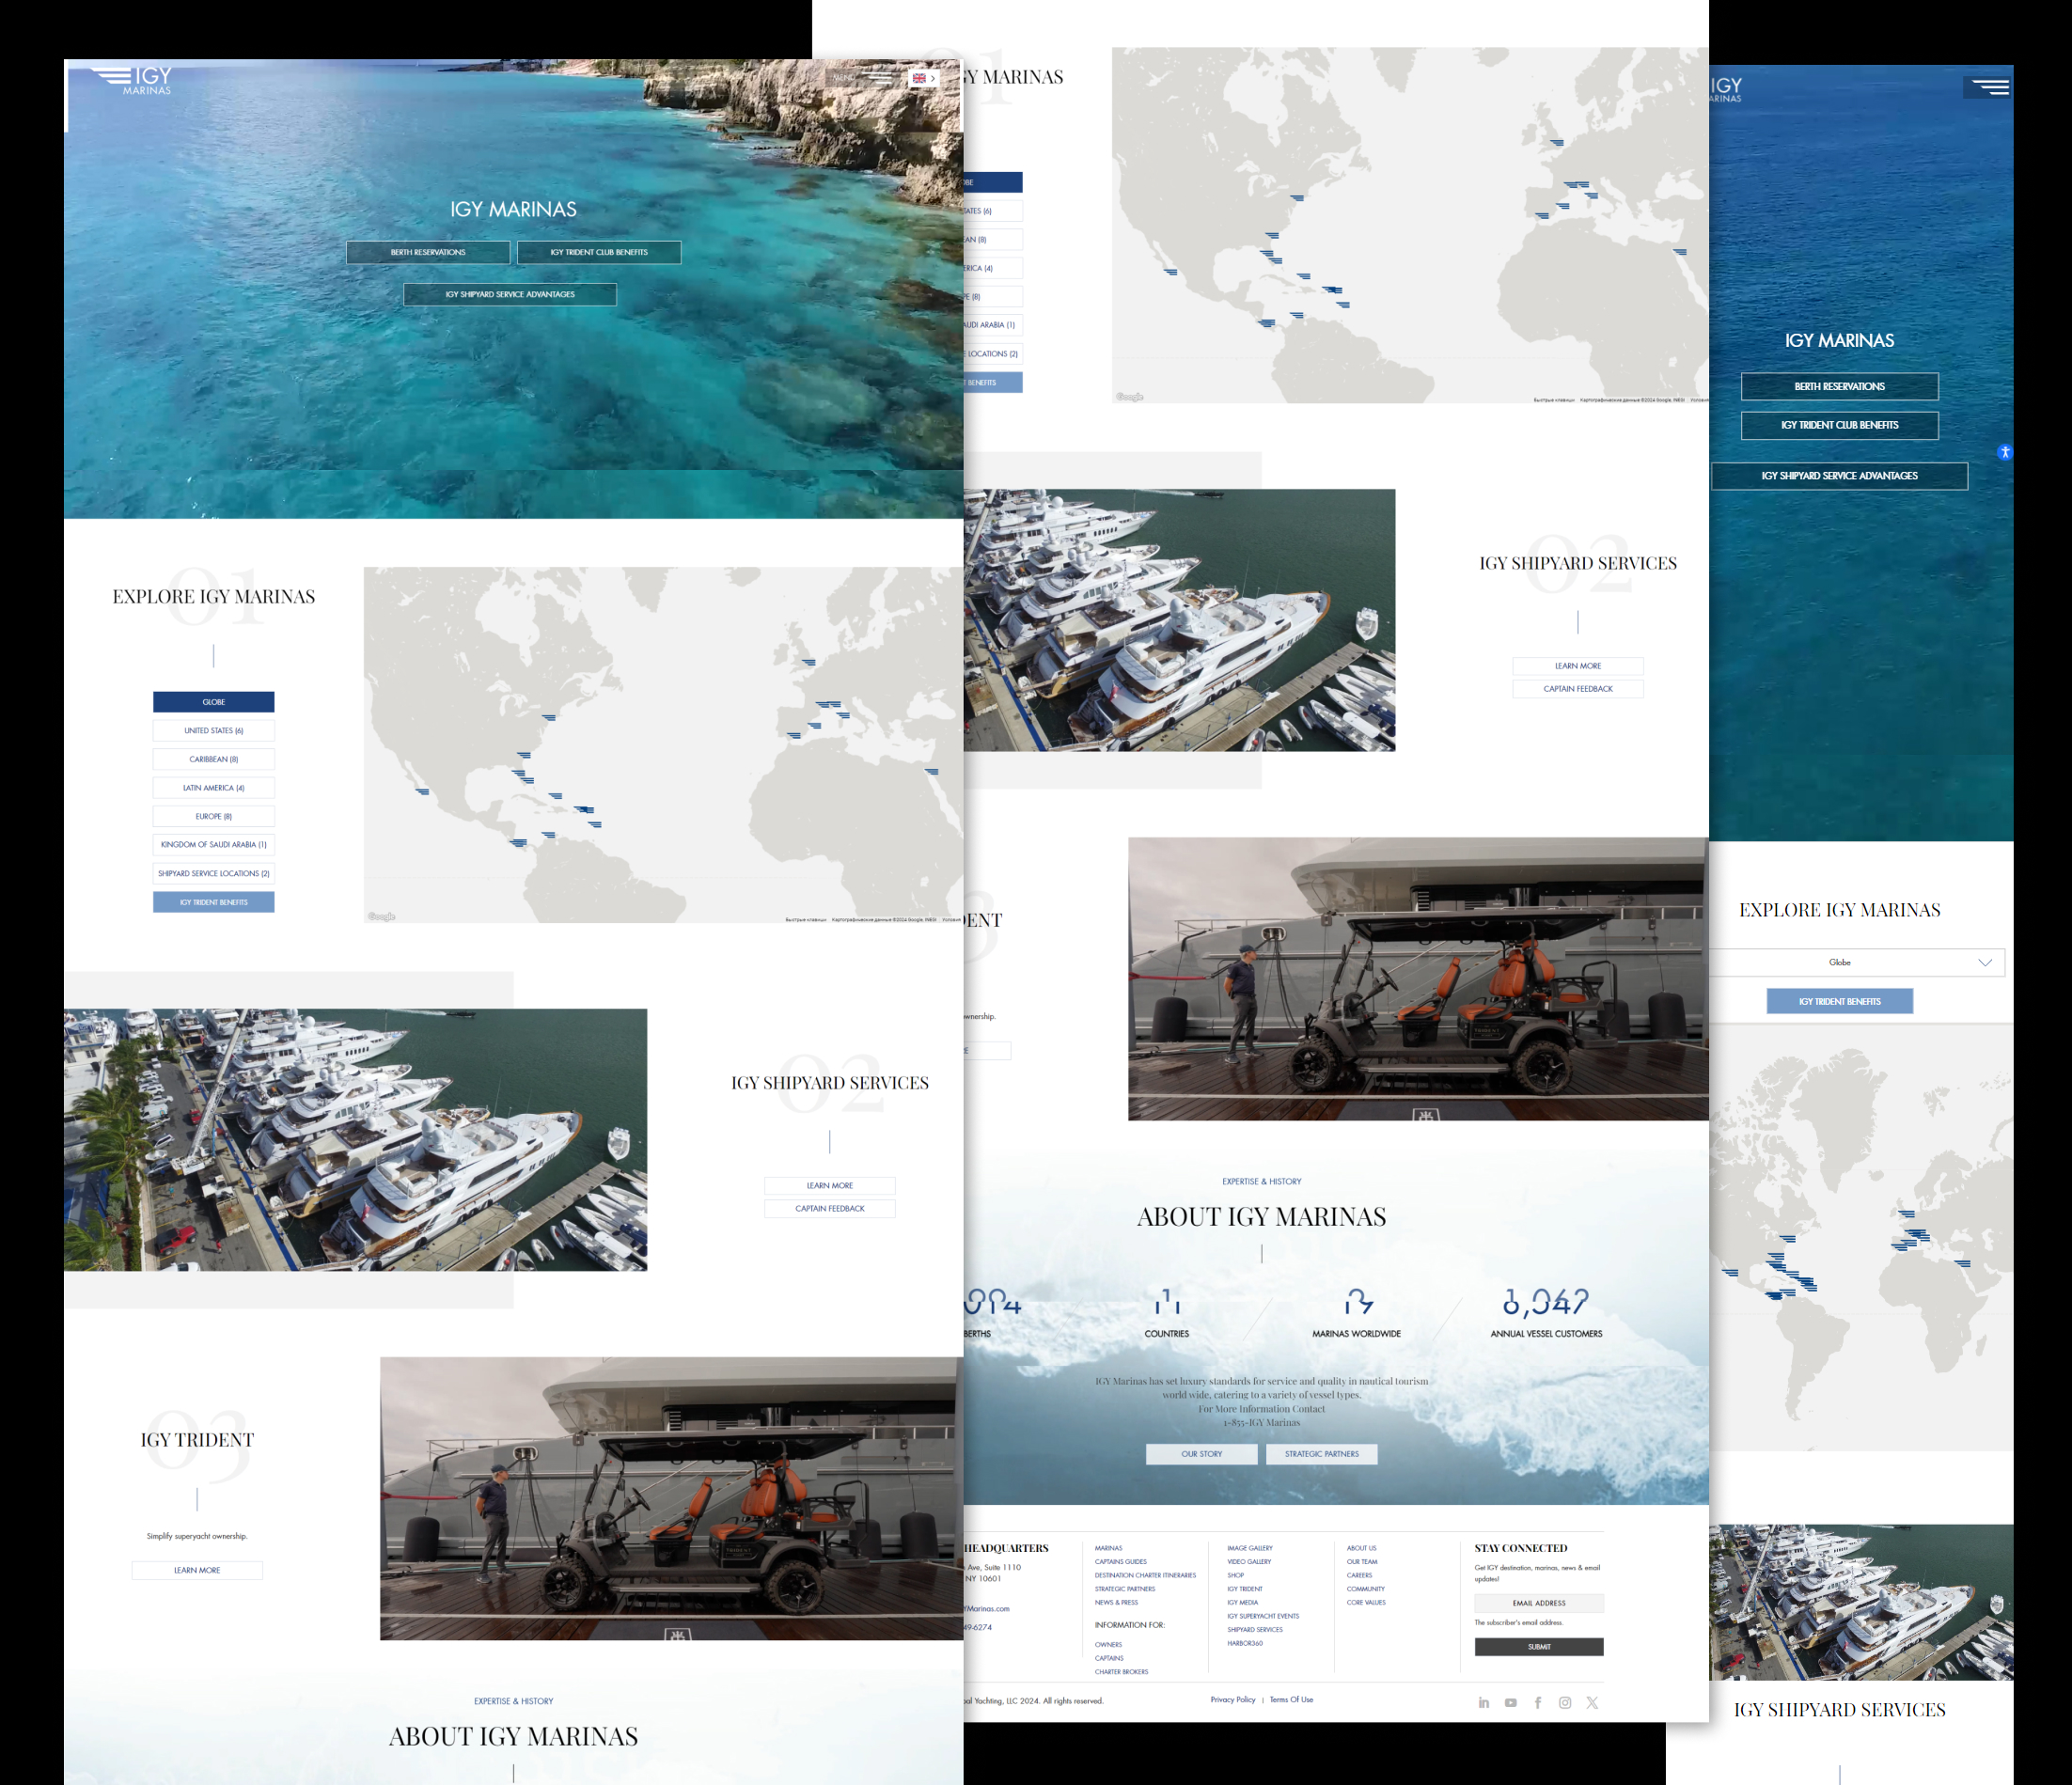Click the blue accessibility widget icon
Image resolution: width=2072 pixels, height=1785 pixels.
[x=2004, y=452]
